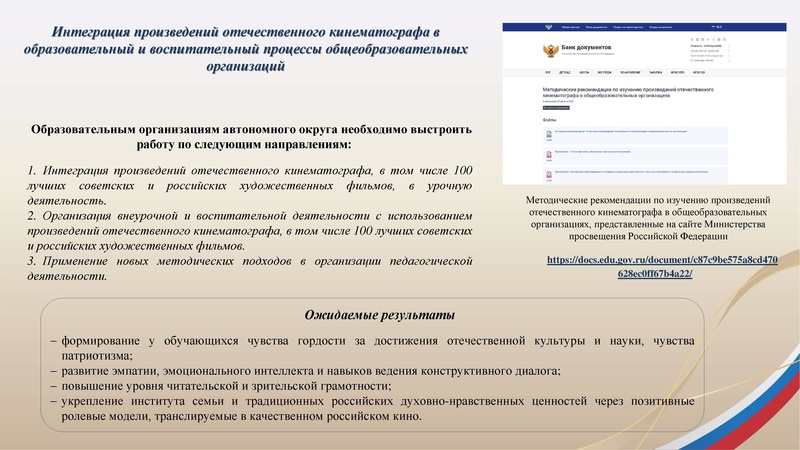Screen dimensions: 800x450
Task: Click the bullet развитие эмпатии, эмоционального интеллекта
Action: coord(306,371)
